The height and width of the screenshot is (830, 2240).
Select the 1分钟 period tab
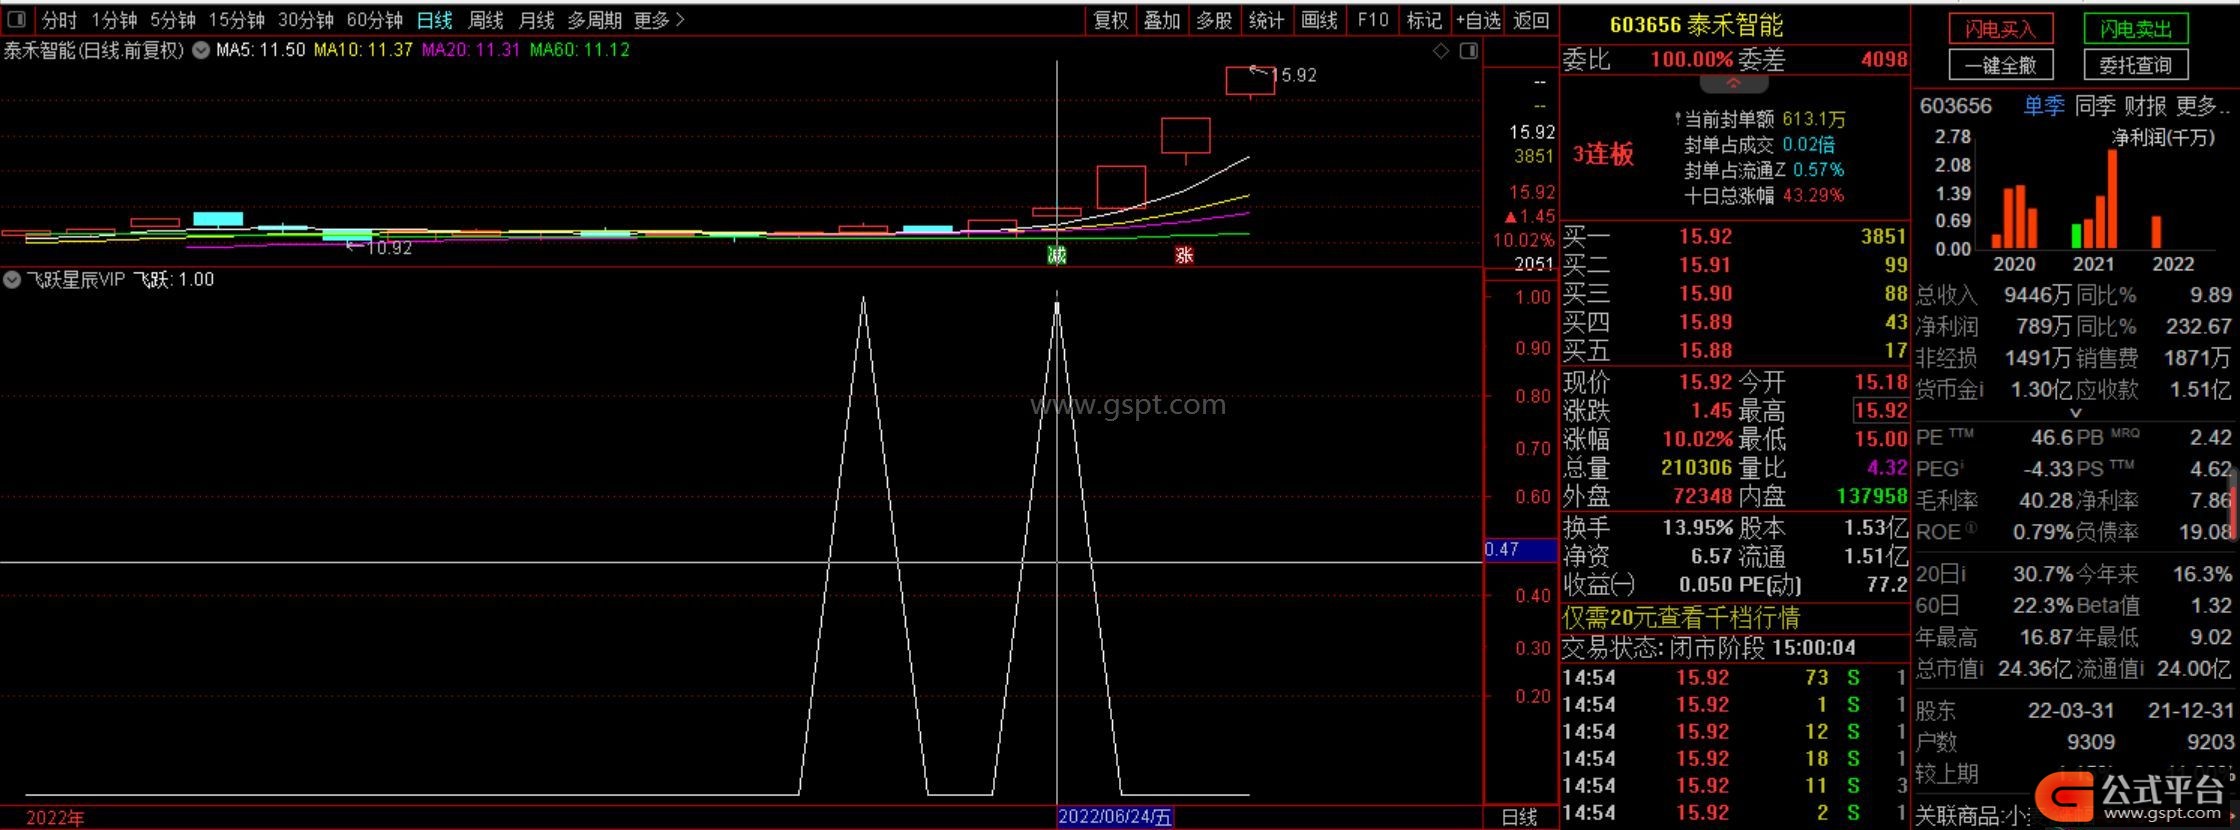click(x=114, y=20)
